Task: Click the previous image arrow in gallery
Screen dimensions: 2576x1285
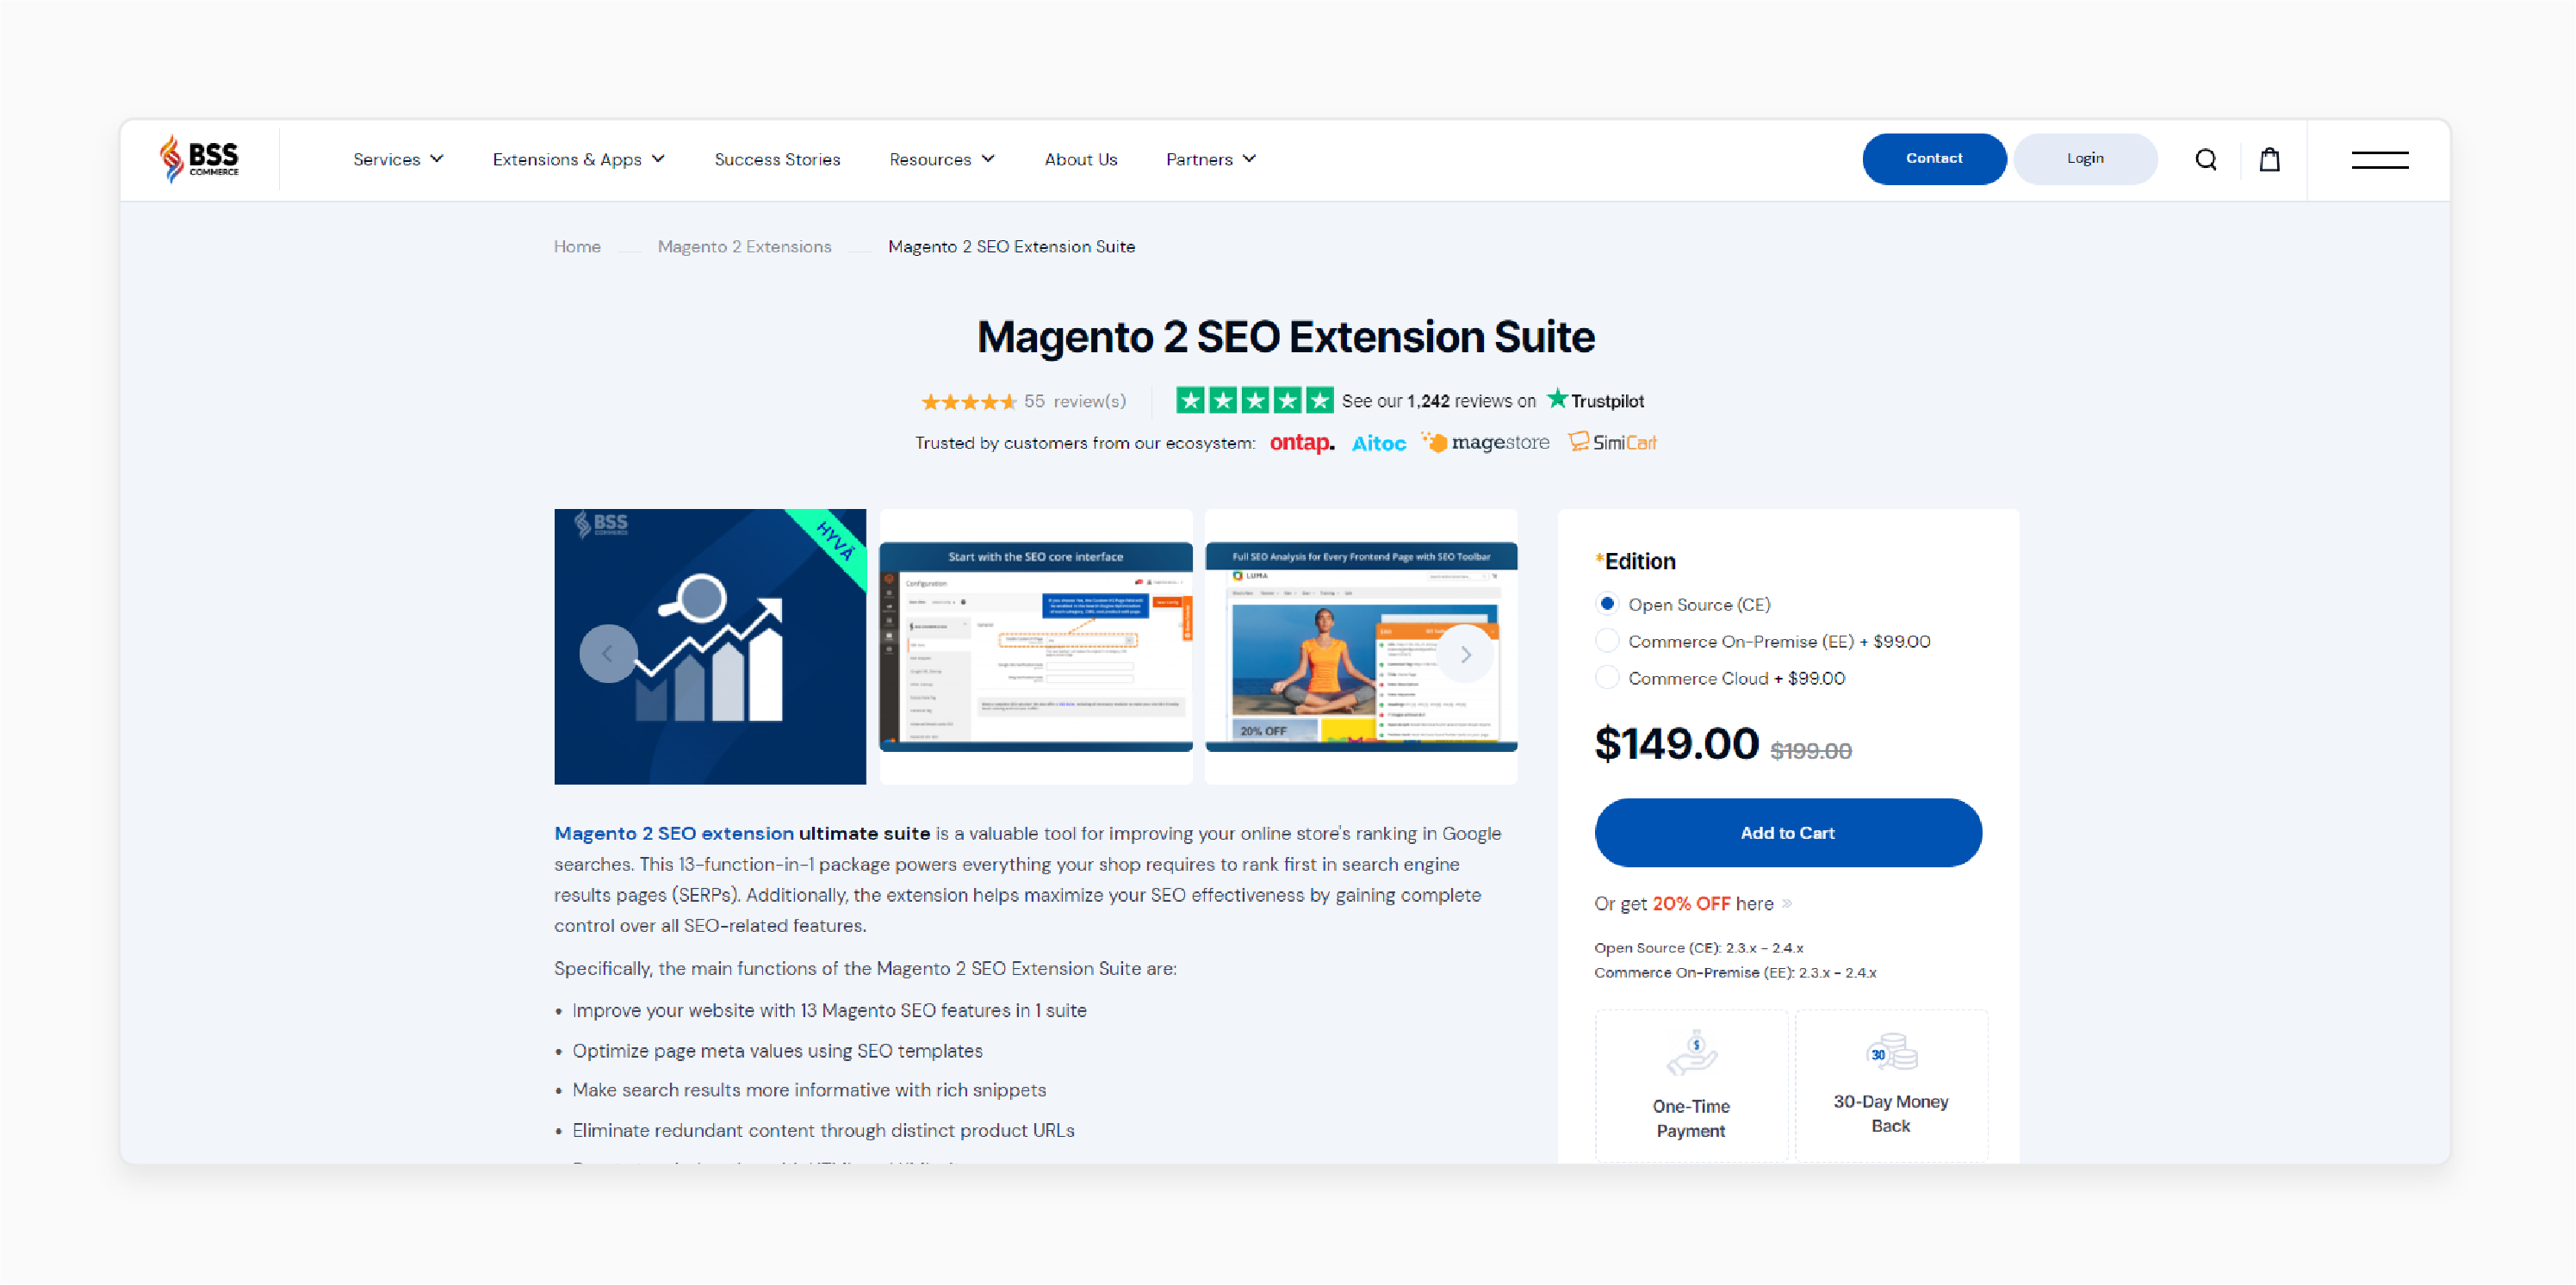Action: pyautogui.click(x=608, y=653)
